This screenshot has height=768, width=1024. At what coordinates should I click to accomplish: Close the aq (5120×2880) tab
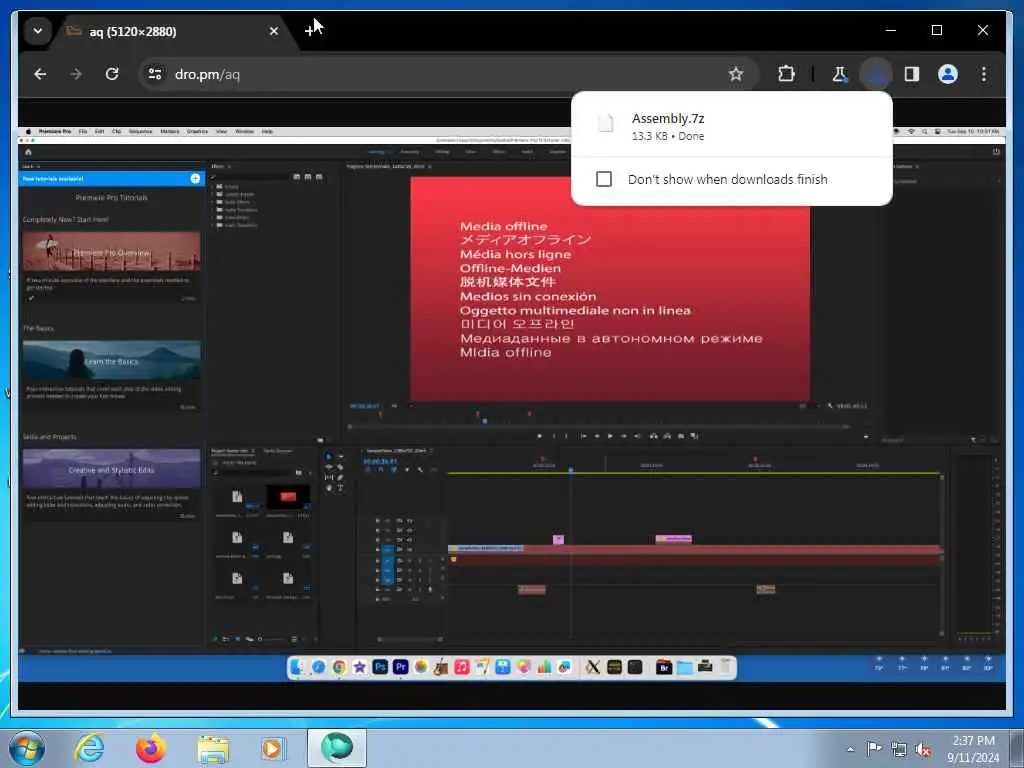274,31
